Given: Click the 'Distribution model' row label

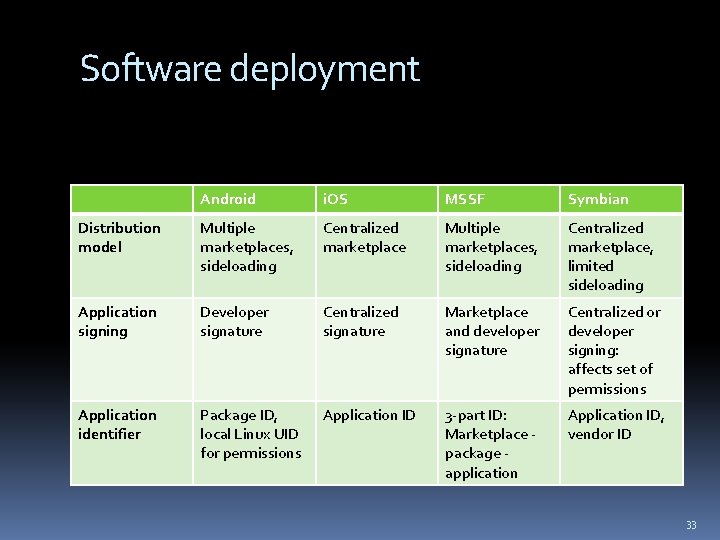Looking at the screenshot, I should point(132,255).
